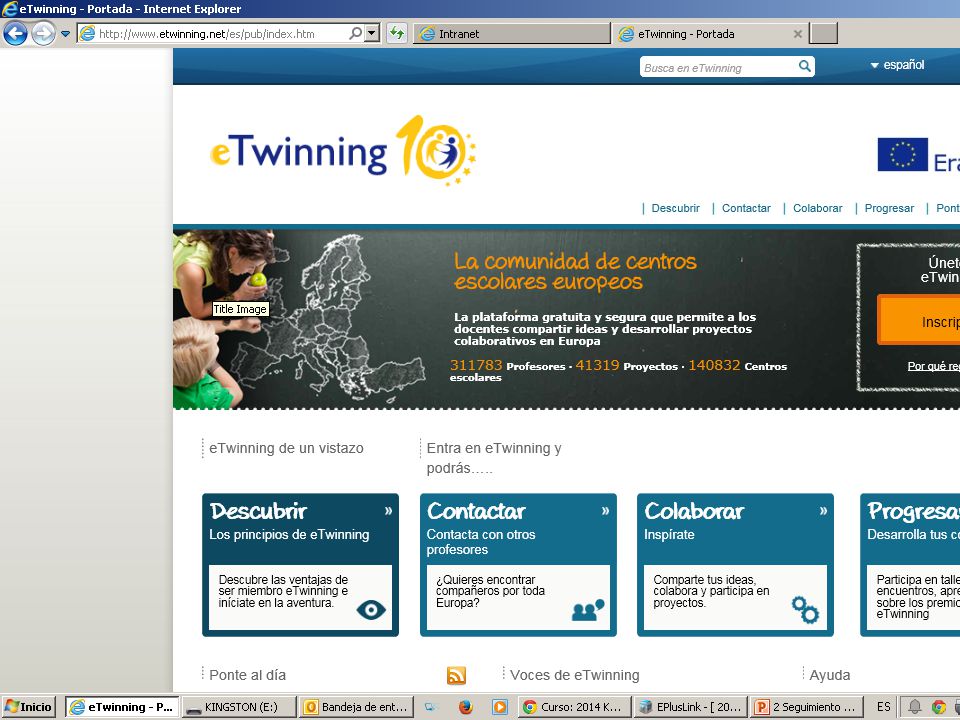
Task: Click the 'Inspírate' subtitle text
Action: pyautogui.click(x=669, y=534)
